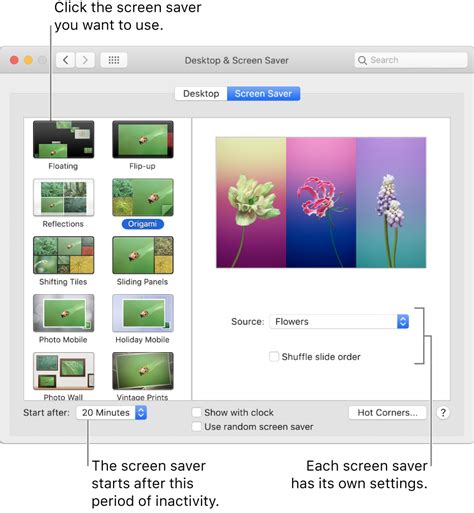Click into the Search field
Viewport: 474px width, 513px height.
(x=411, y=60)
